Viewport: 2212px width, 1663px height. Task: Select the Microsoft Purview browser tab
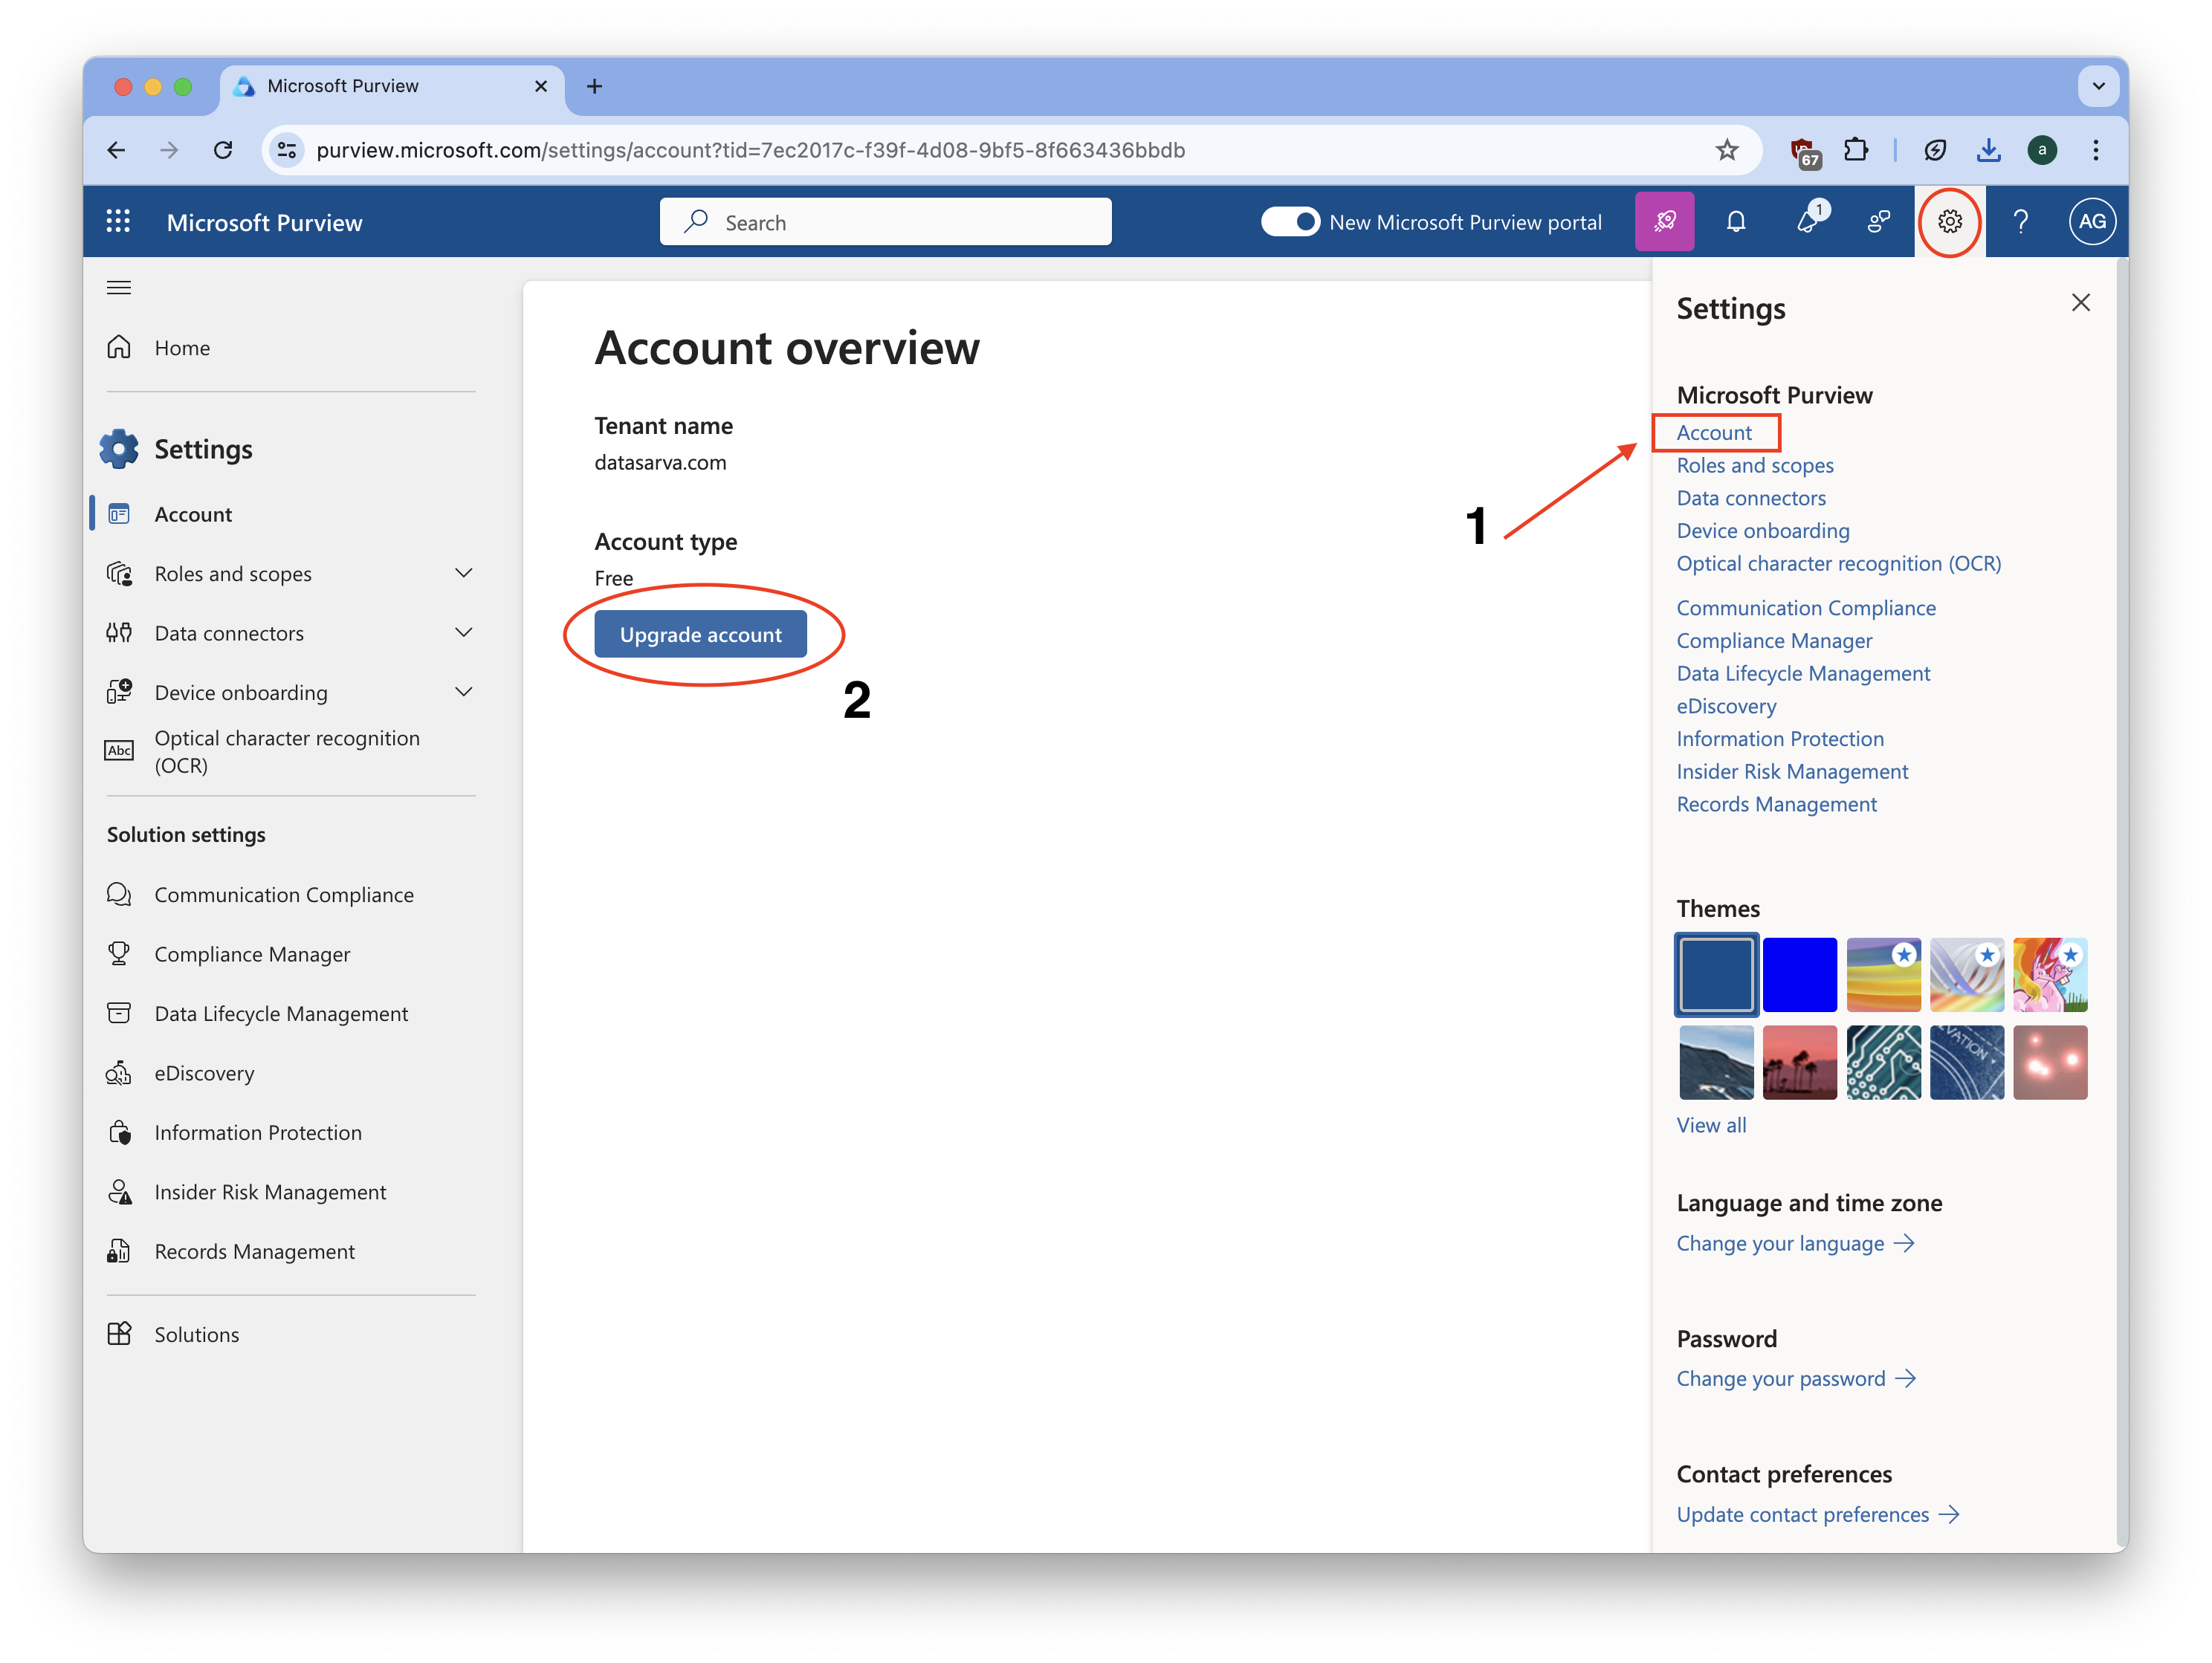(391, 86)
